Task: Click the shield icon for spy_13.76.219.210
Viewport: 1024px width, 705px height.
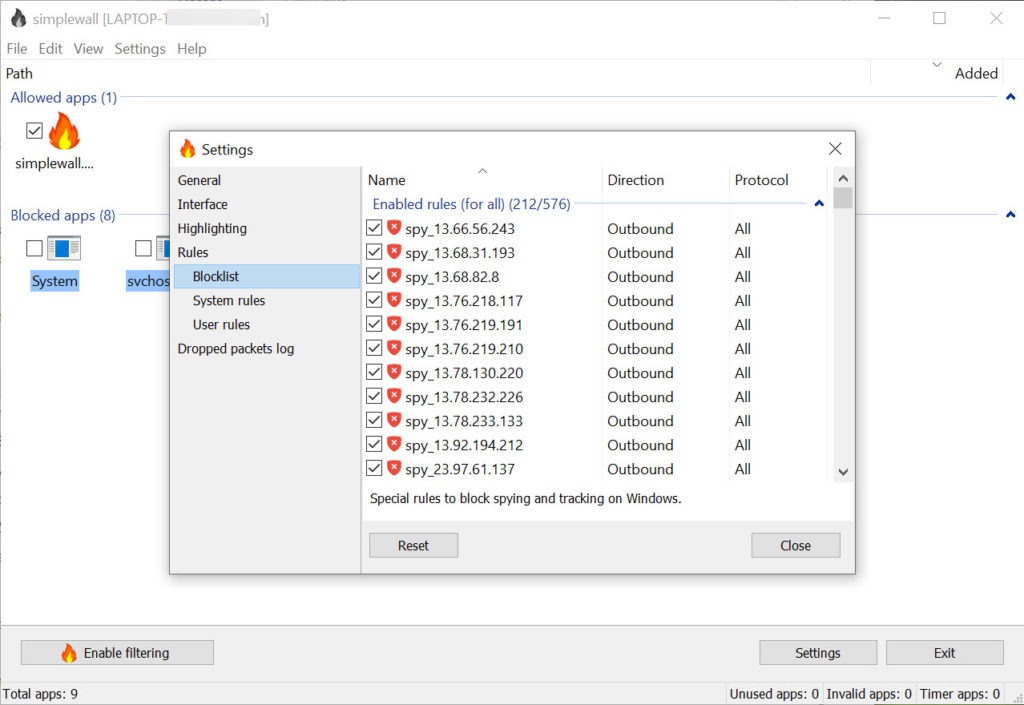Action: (x=394, y=348)
